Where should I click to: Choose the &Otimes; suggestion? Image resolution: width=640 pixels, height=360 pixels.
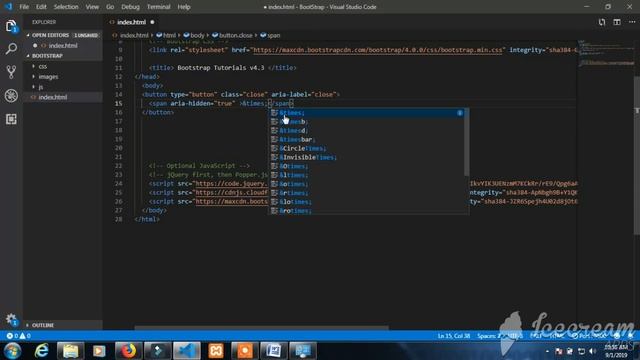(x=368, y=166)
